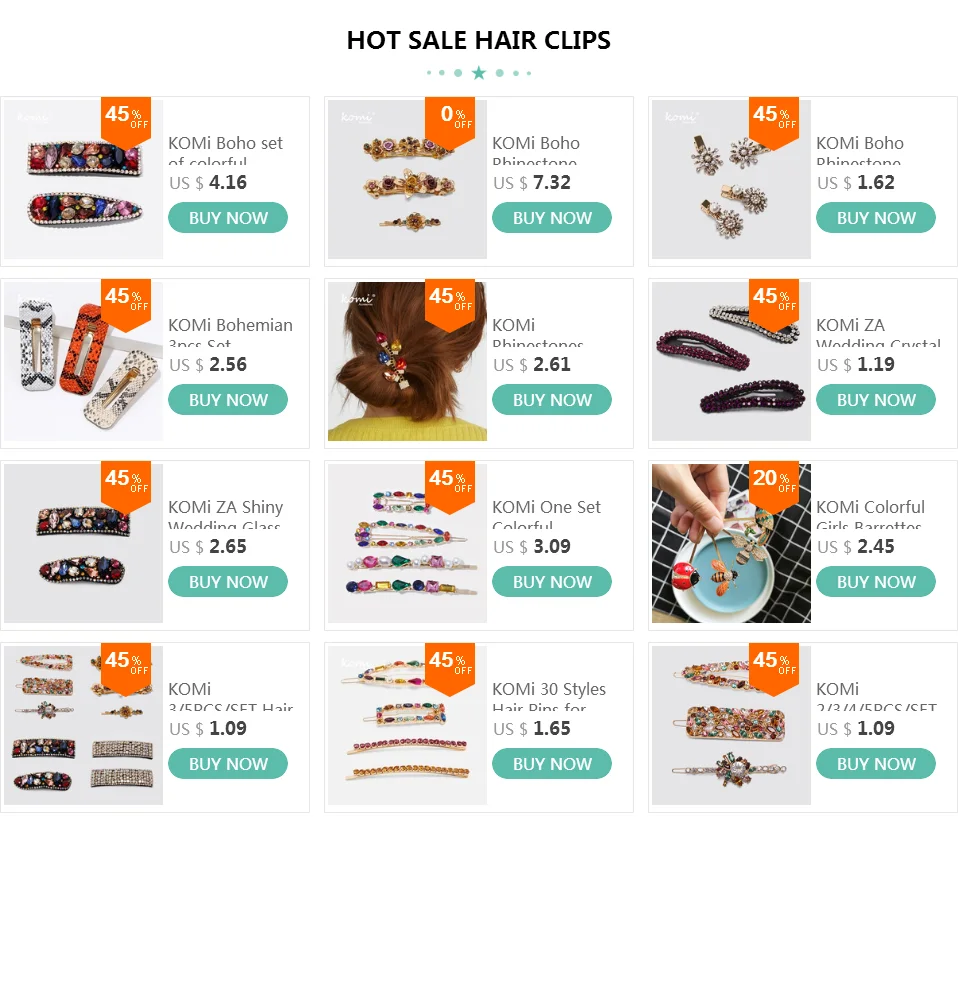The width and height of the screenshot is (958, 995).
Task: Click BUY NOW for the US $1.62 item
Action: click(876, 218)
